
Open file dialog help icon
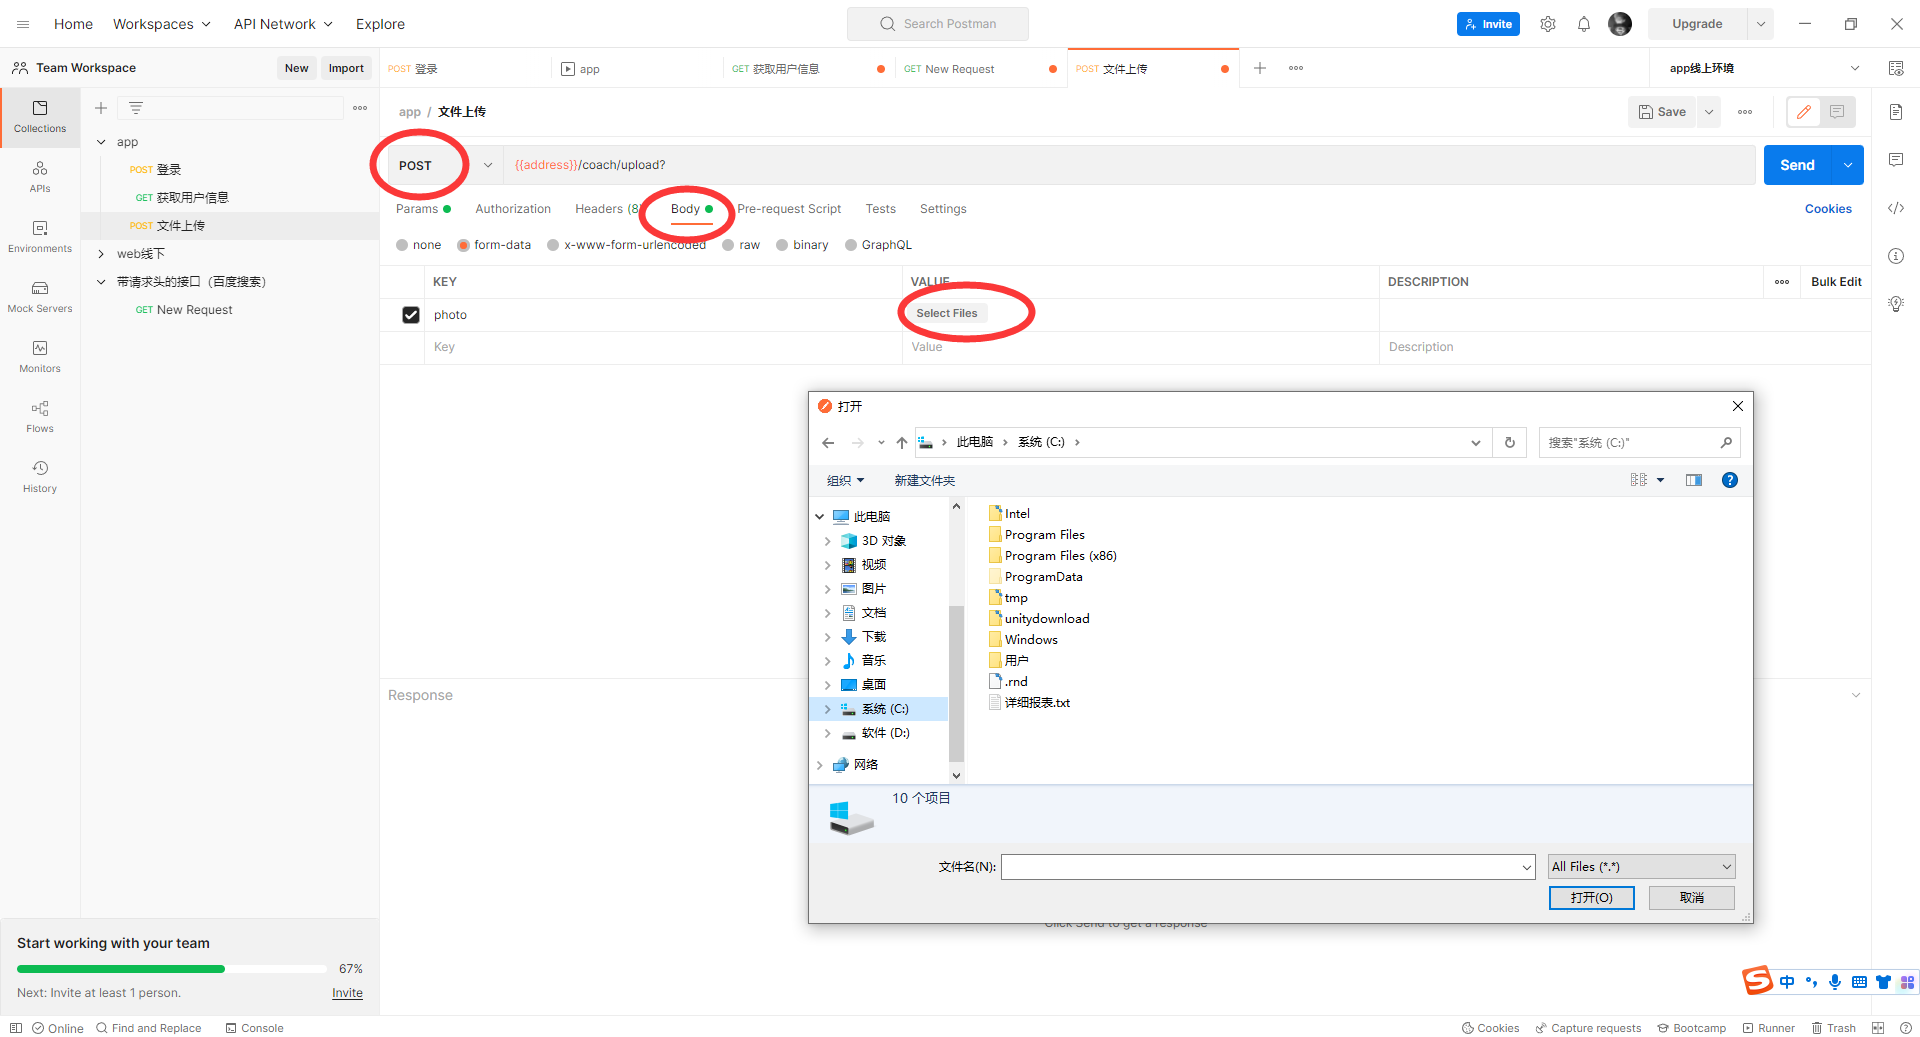tap(1730, 480)
